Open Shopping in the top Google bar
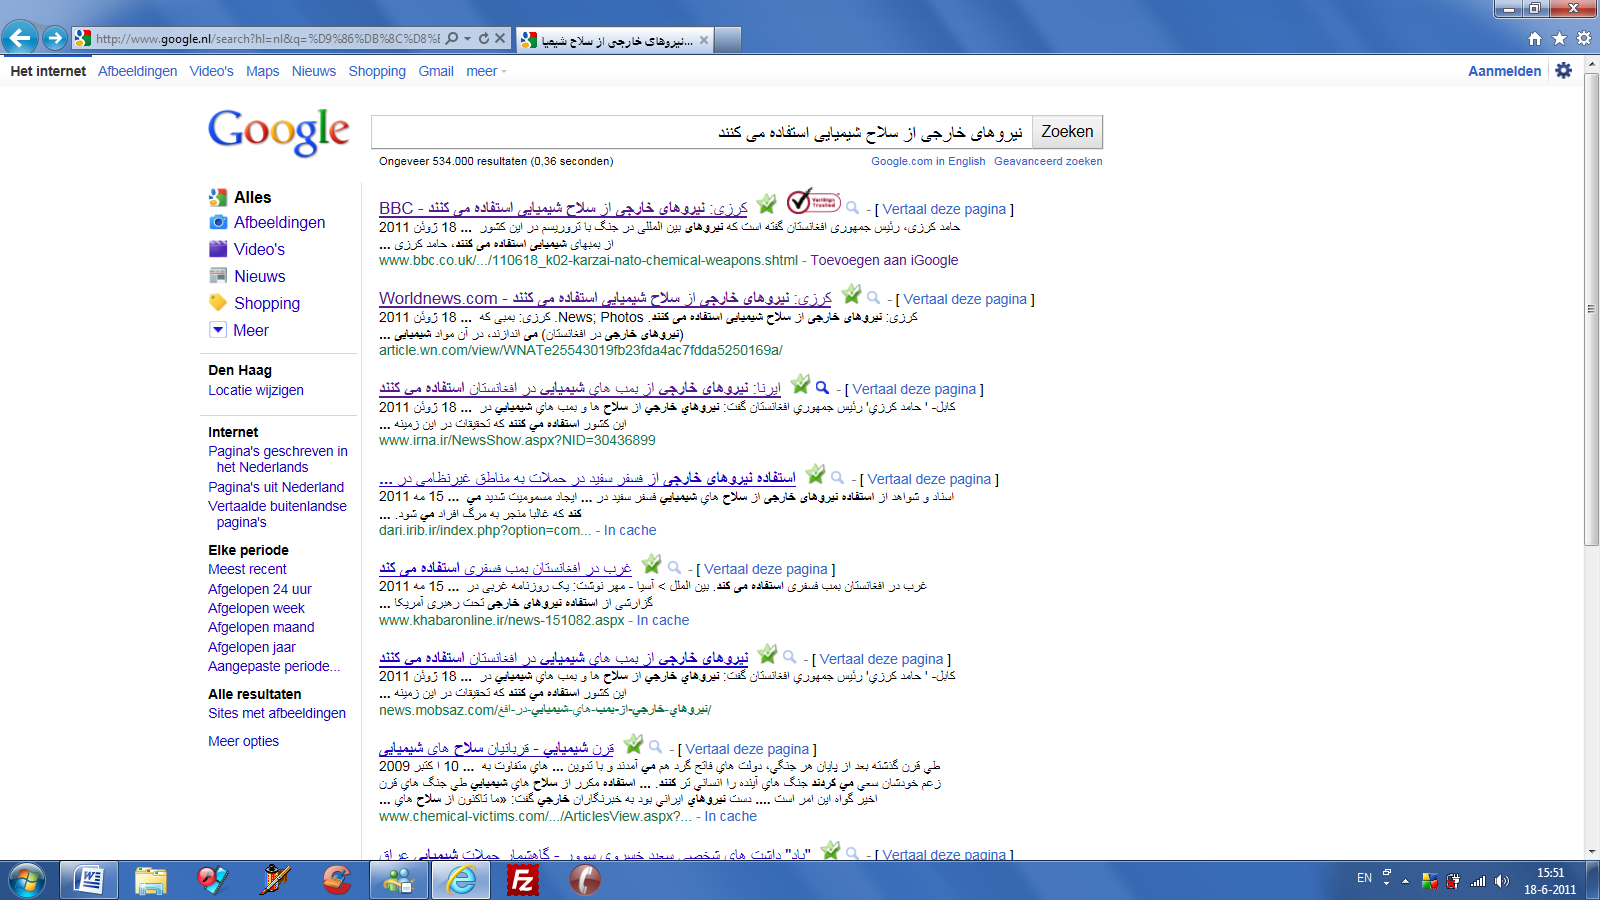Image resolution: width=1600 pixels, height=900 pixels. [377, 71]
